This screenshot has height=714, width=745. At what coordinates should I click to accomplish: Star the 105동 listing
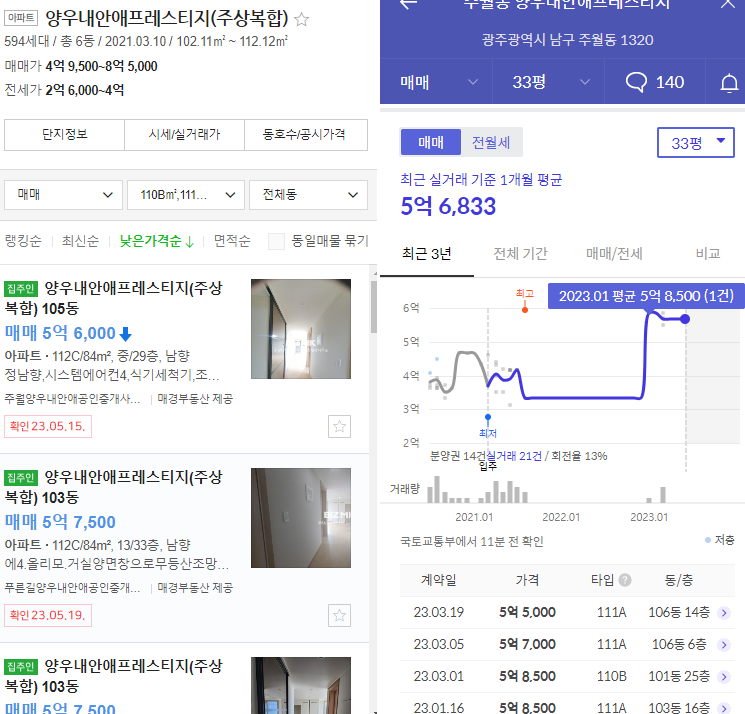coord(339,427)
